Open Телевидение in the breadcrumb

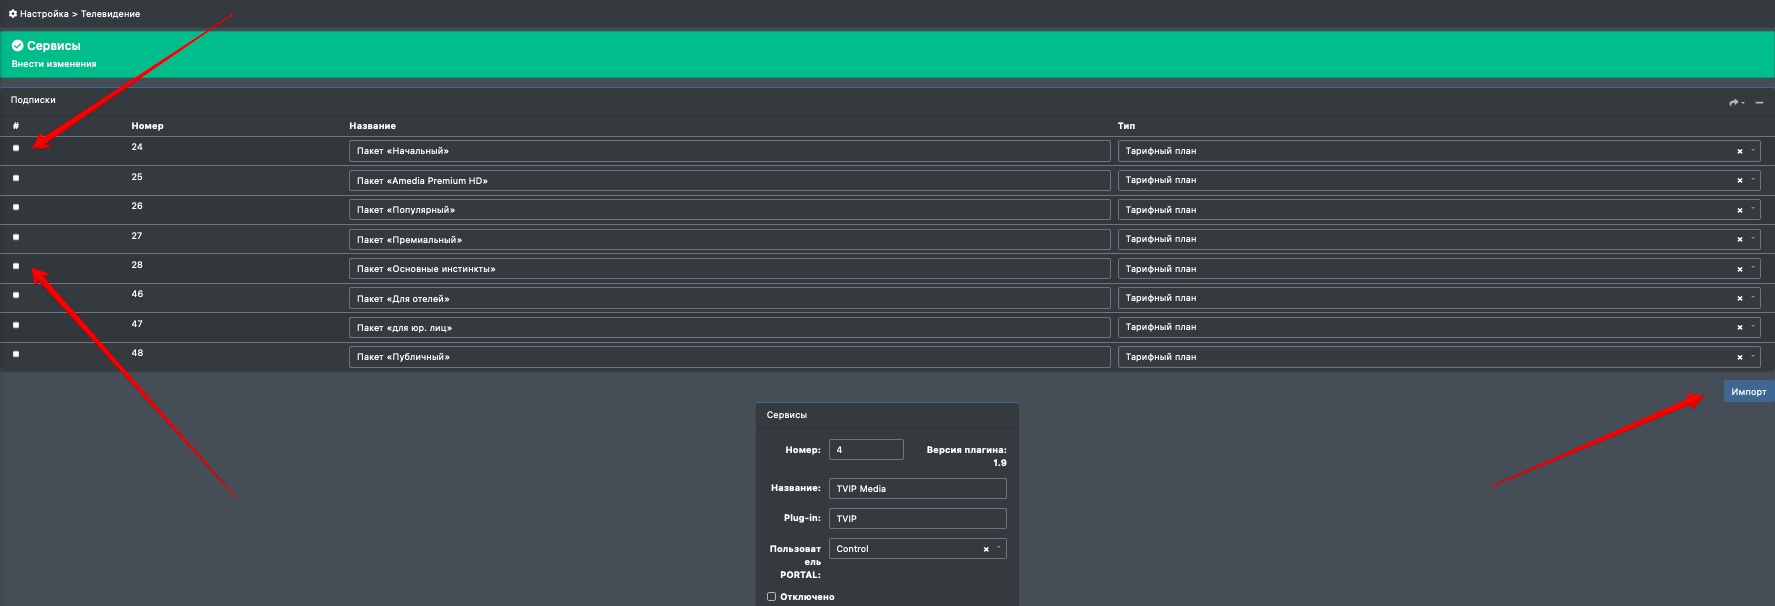110,14
